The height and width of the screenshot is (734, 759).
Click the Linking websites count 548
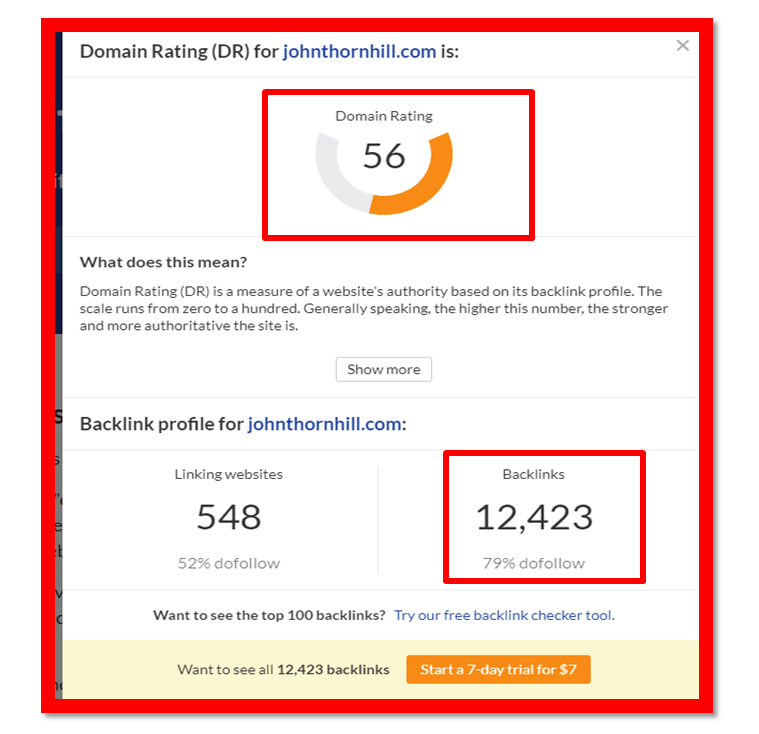[228, 516]
